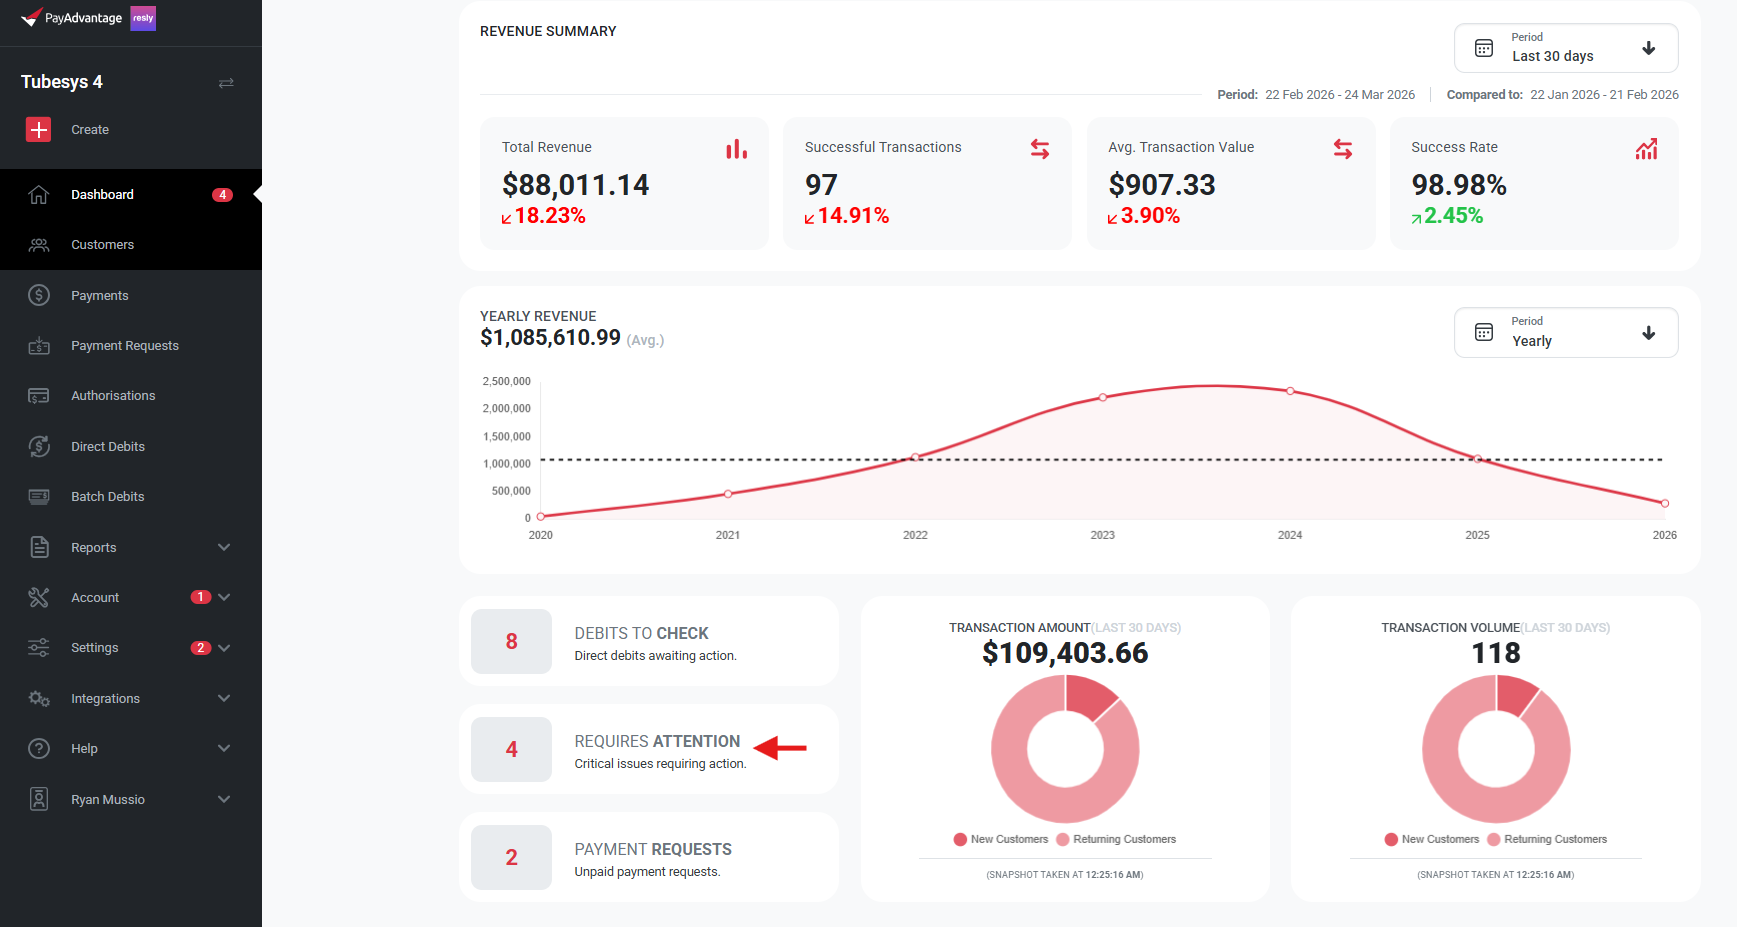
Task: Click the account switch arrows beside Tubesys 4
Action: [226, 83]
